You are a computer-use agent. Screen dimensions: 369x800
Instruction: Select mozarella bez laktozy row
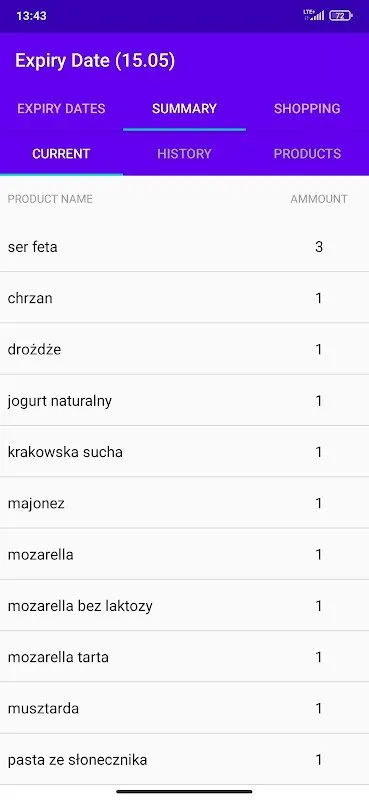(x=184, y=606)
